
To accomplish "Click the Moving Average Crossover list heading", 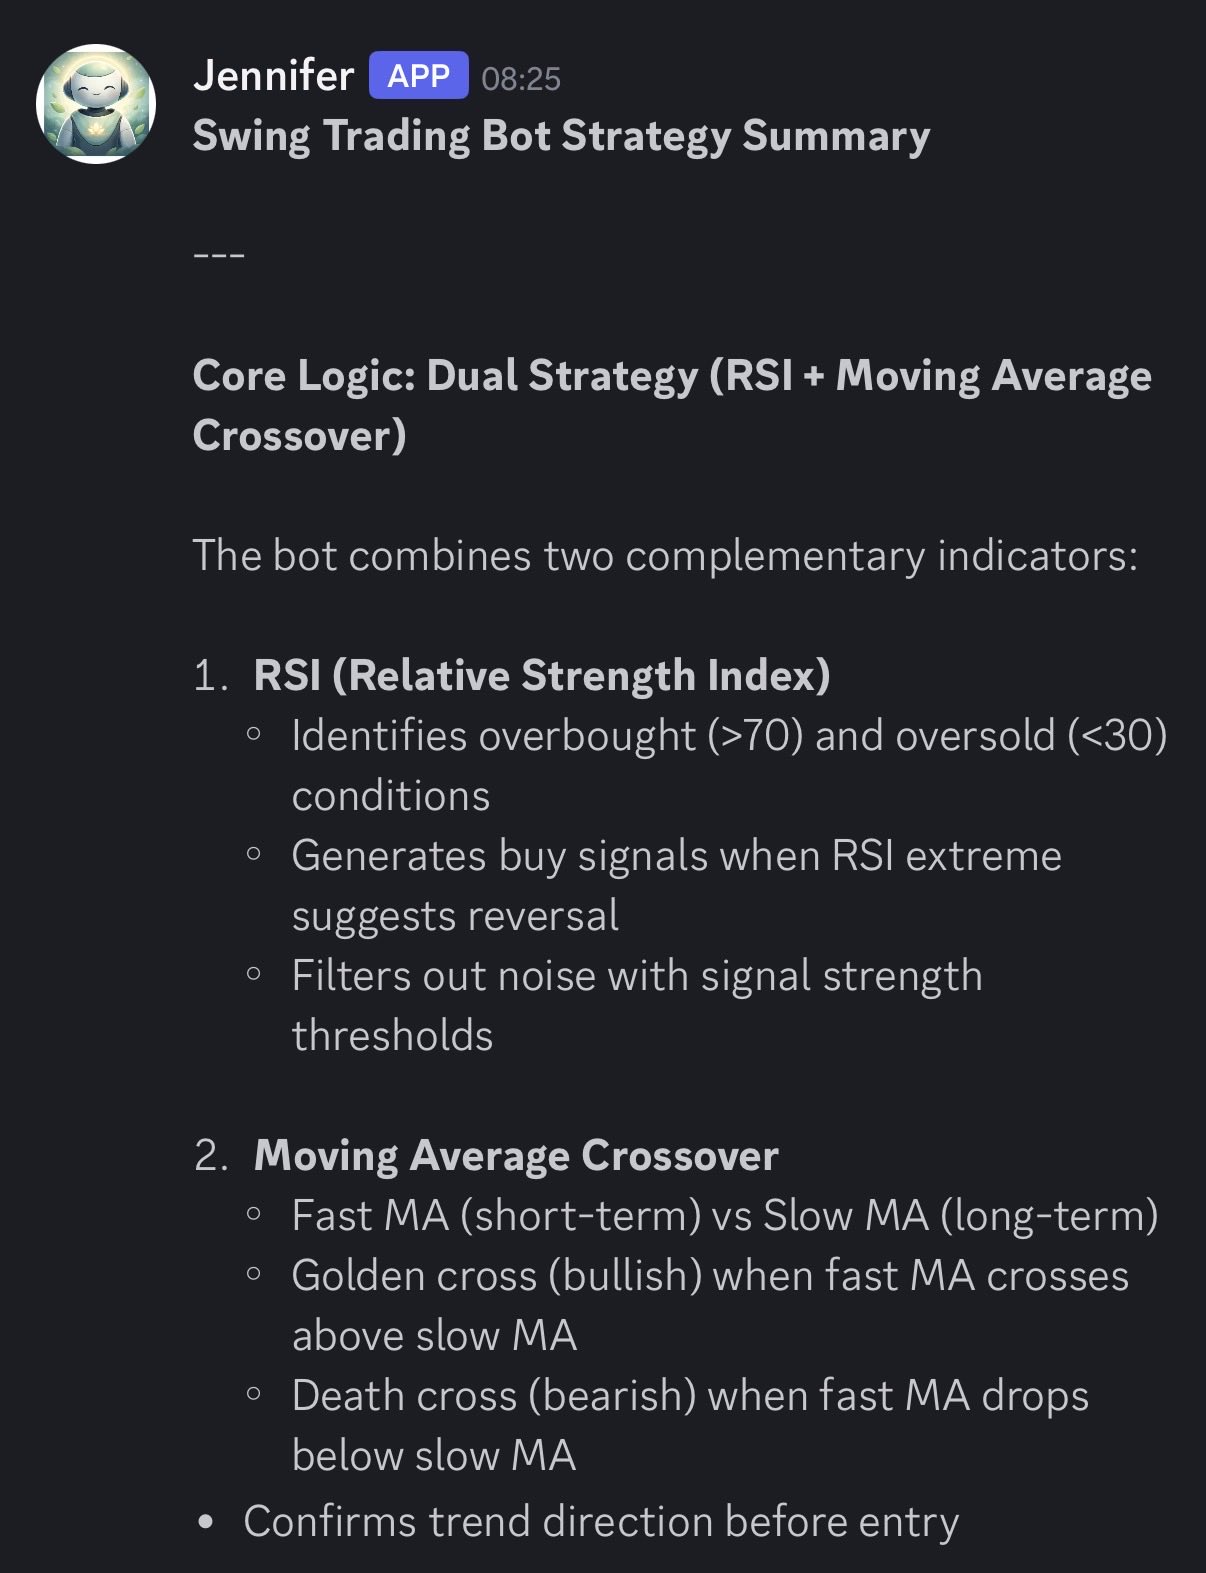I will [516, 1156].
